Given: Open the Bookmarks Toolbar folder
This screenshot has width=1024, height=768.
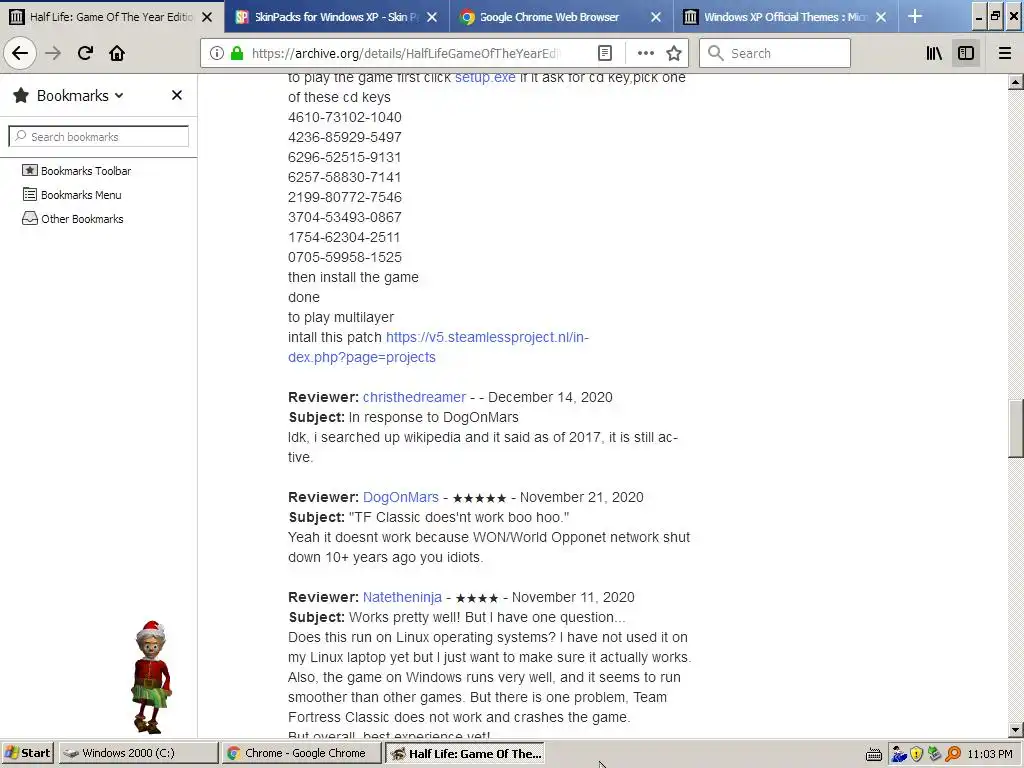Looking at the screenshot, I should [76, 170].
